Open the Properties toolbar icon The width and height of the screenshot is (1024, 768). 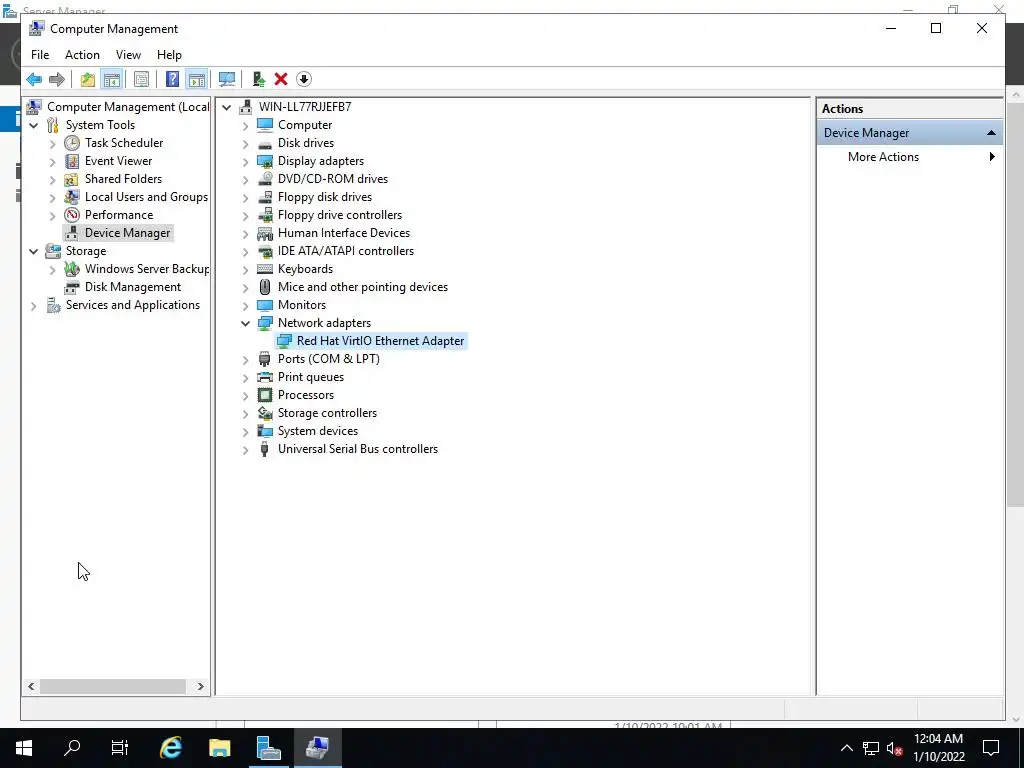(x=141, y=80)
